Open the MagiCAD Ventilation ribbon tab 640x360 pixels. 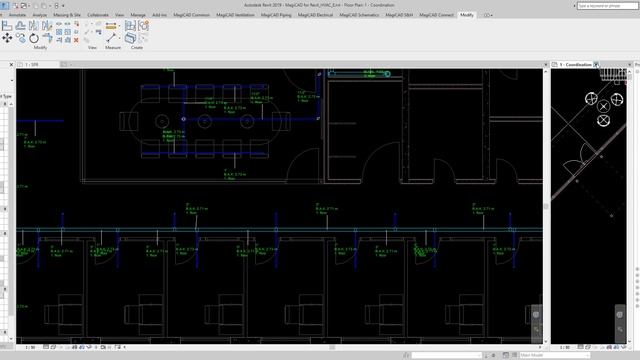tap(235, 15)
